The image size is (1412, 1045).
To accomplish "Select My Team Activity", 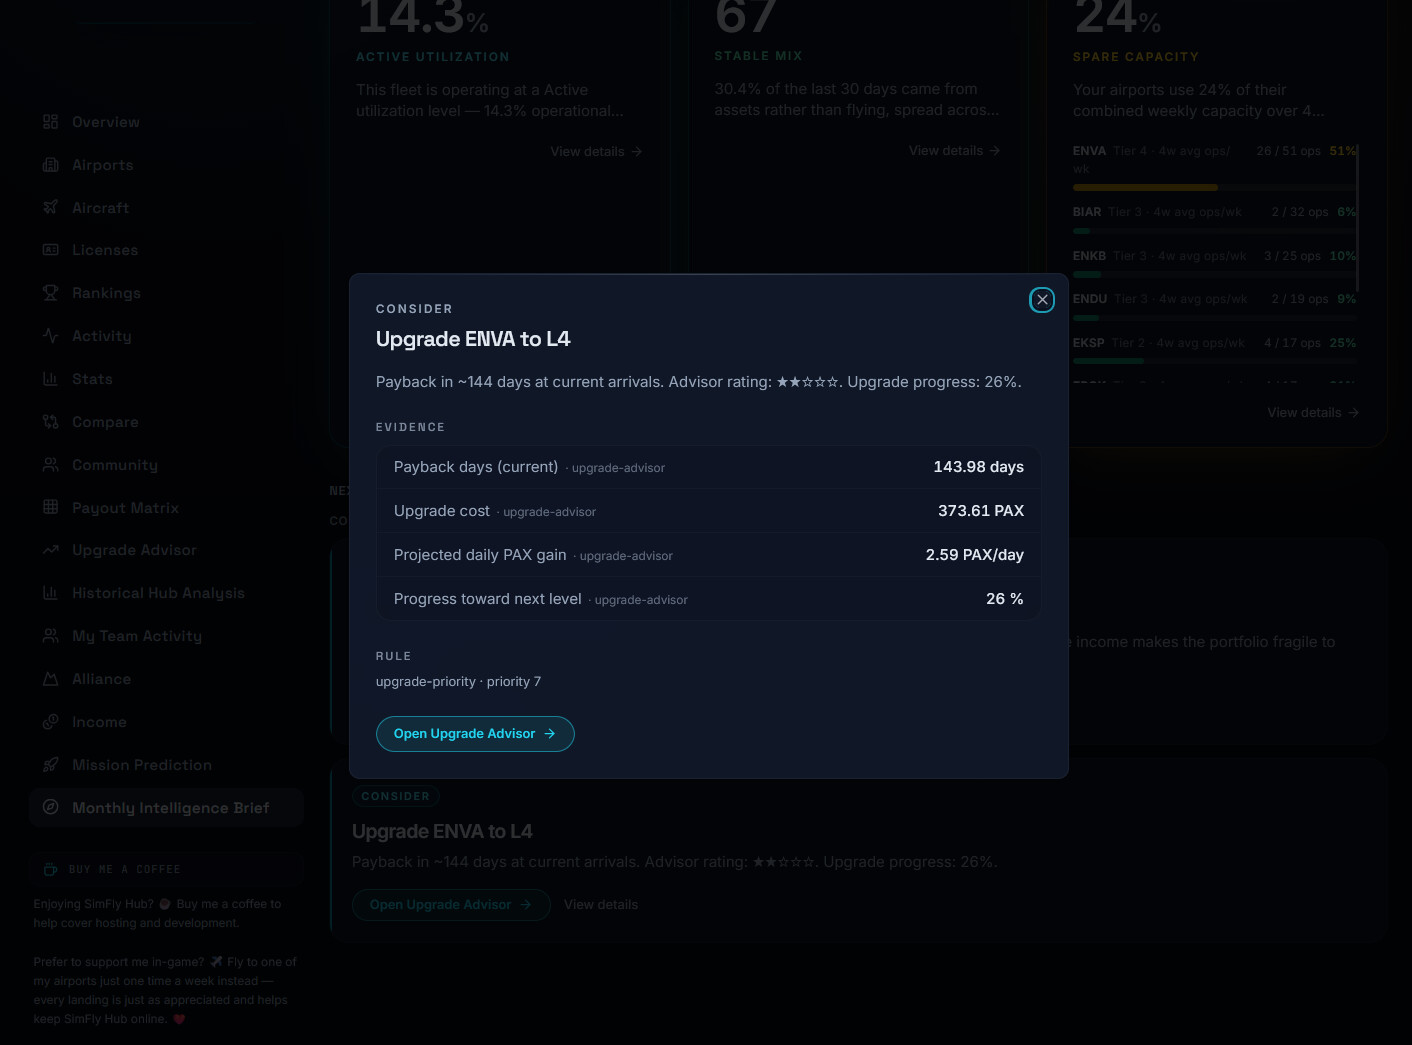I will (x=166, y=636).
